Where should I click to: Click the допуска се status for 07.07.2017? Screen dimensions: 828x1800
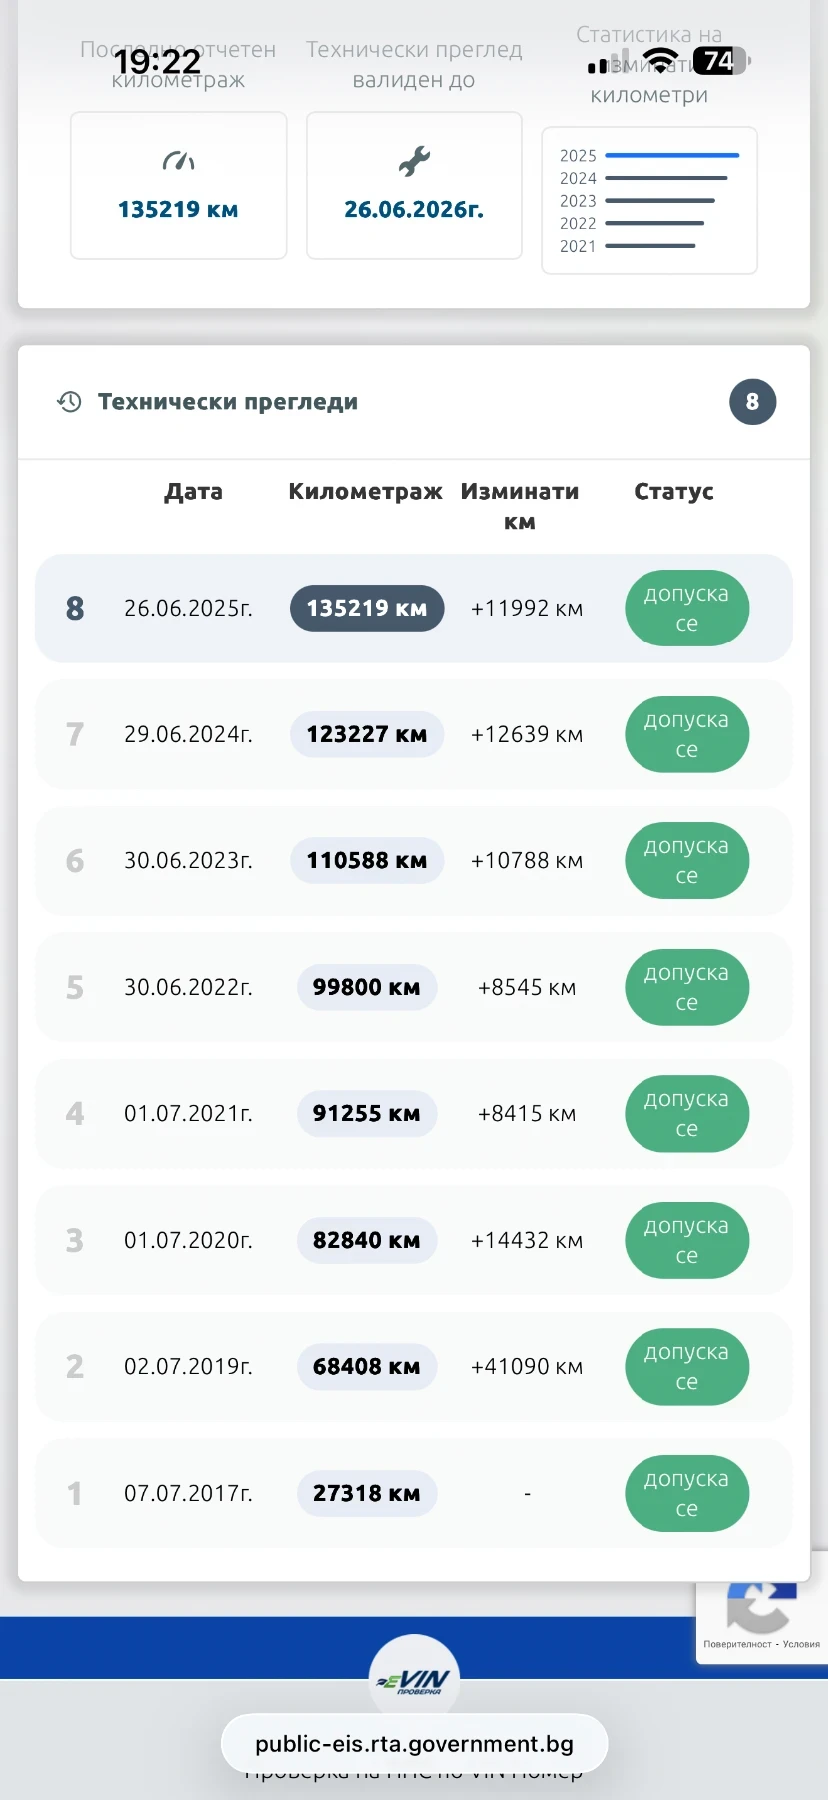point(686,1493)
